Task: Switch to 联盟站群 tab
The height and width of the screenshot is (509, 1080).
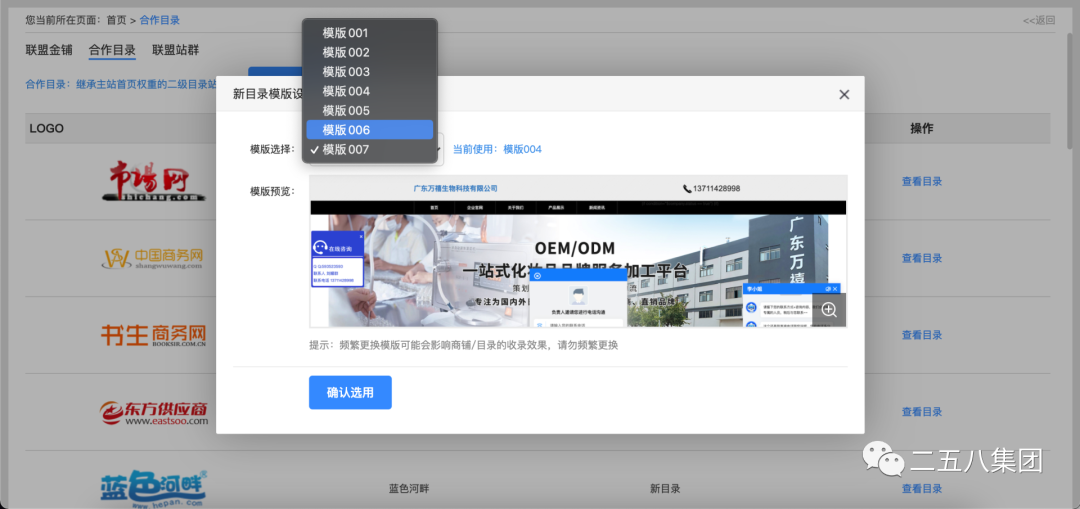Action: 176,50
